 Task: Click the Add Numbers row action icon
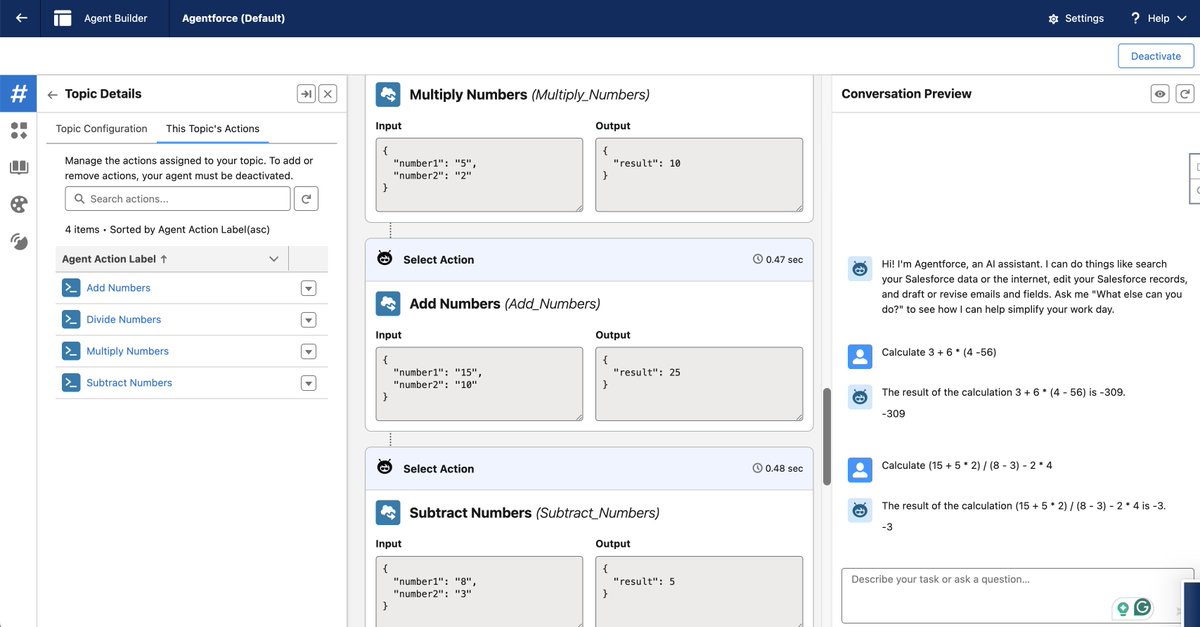coord(70,288)
